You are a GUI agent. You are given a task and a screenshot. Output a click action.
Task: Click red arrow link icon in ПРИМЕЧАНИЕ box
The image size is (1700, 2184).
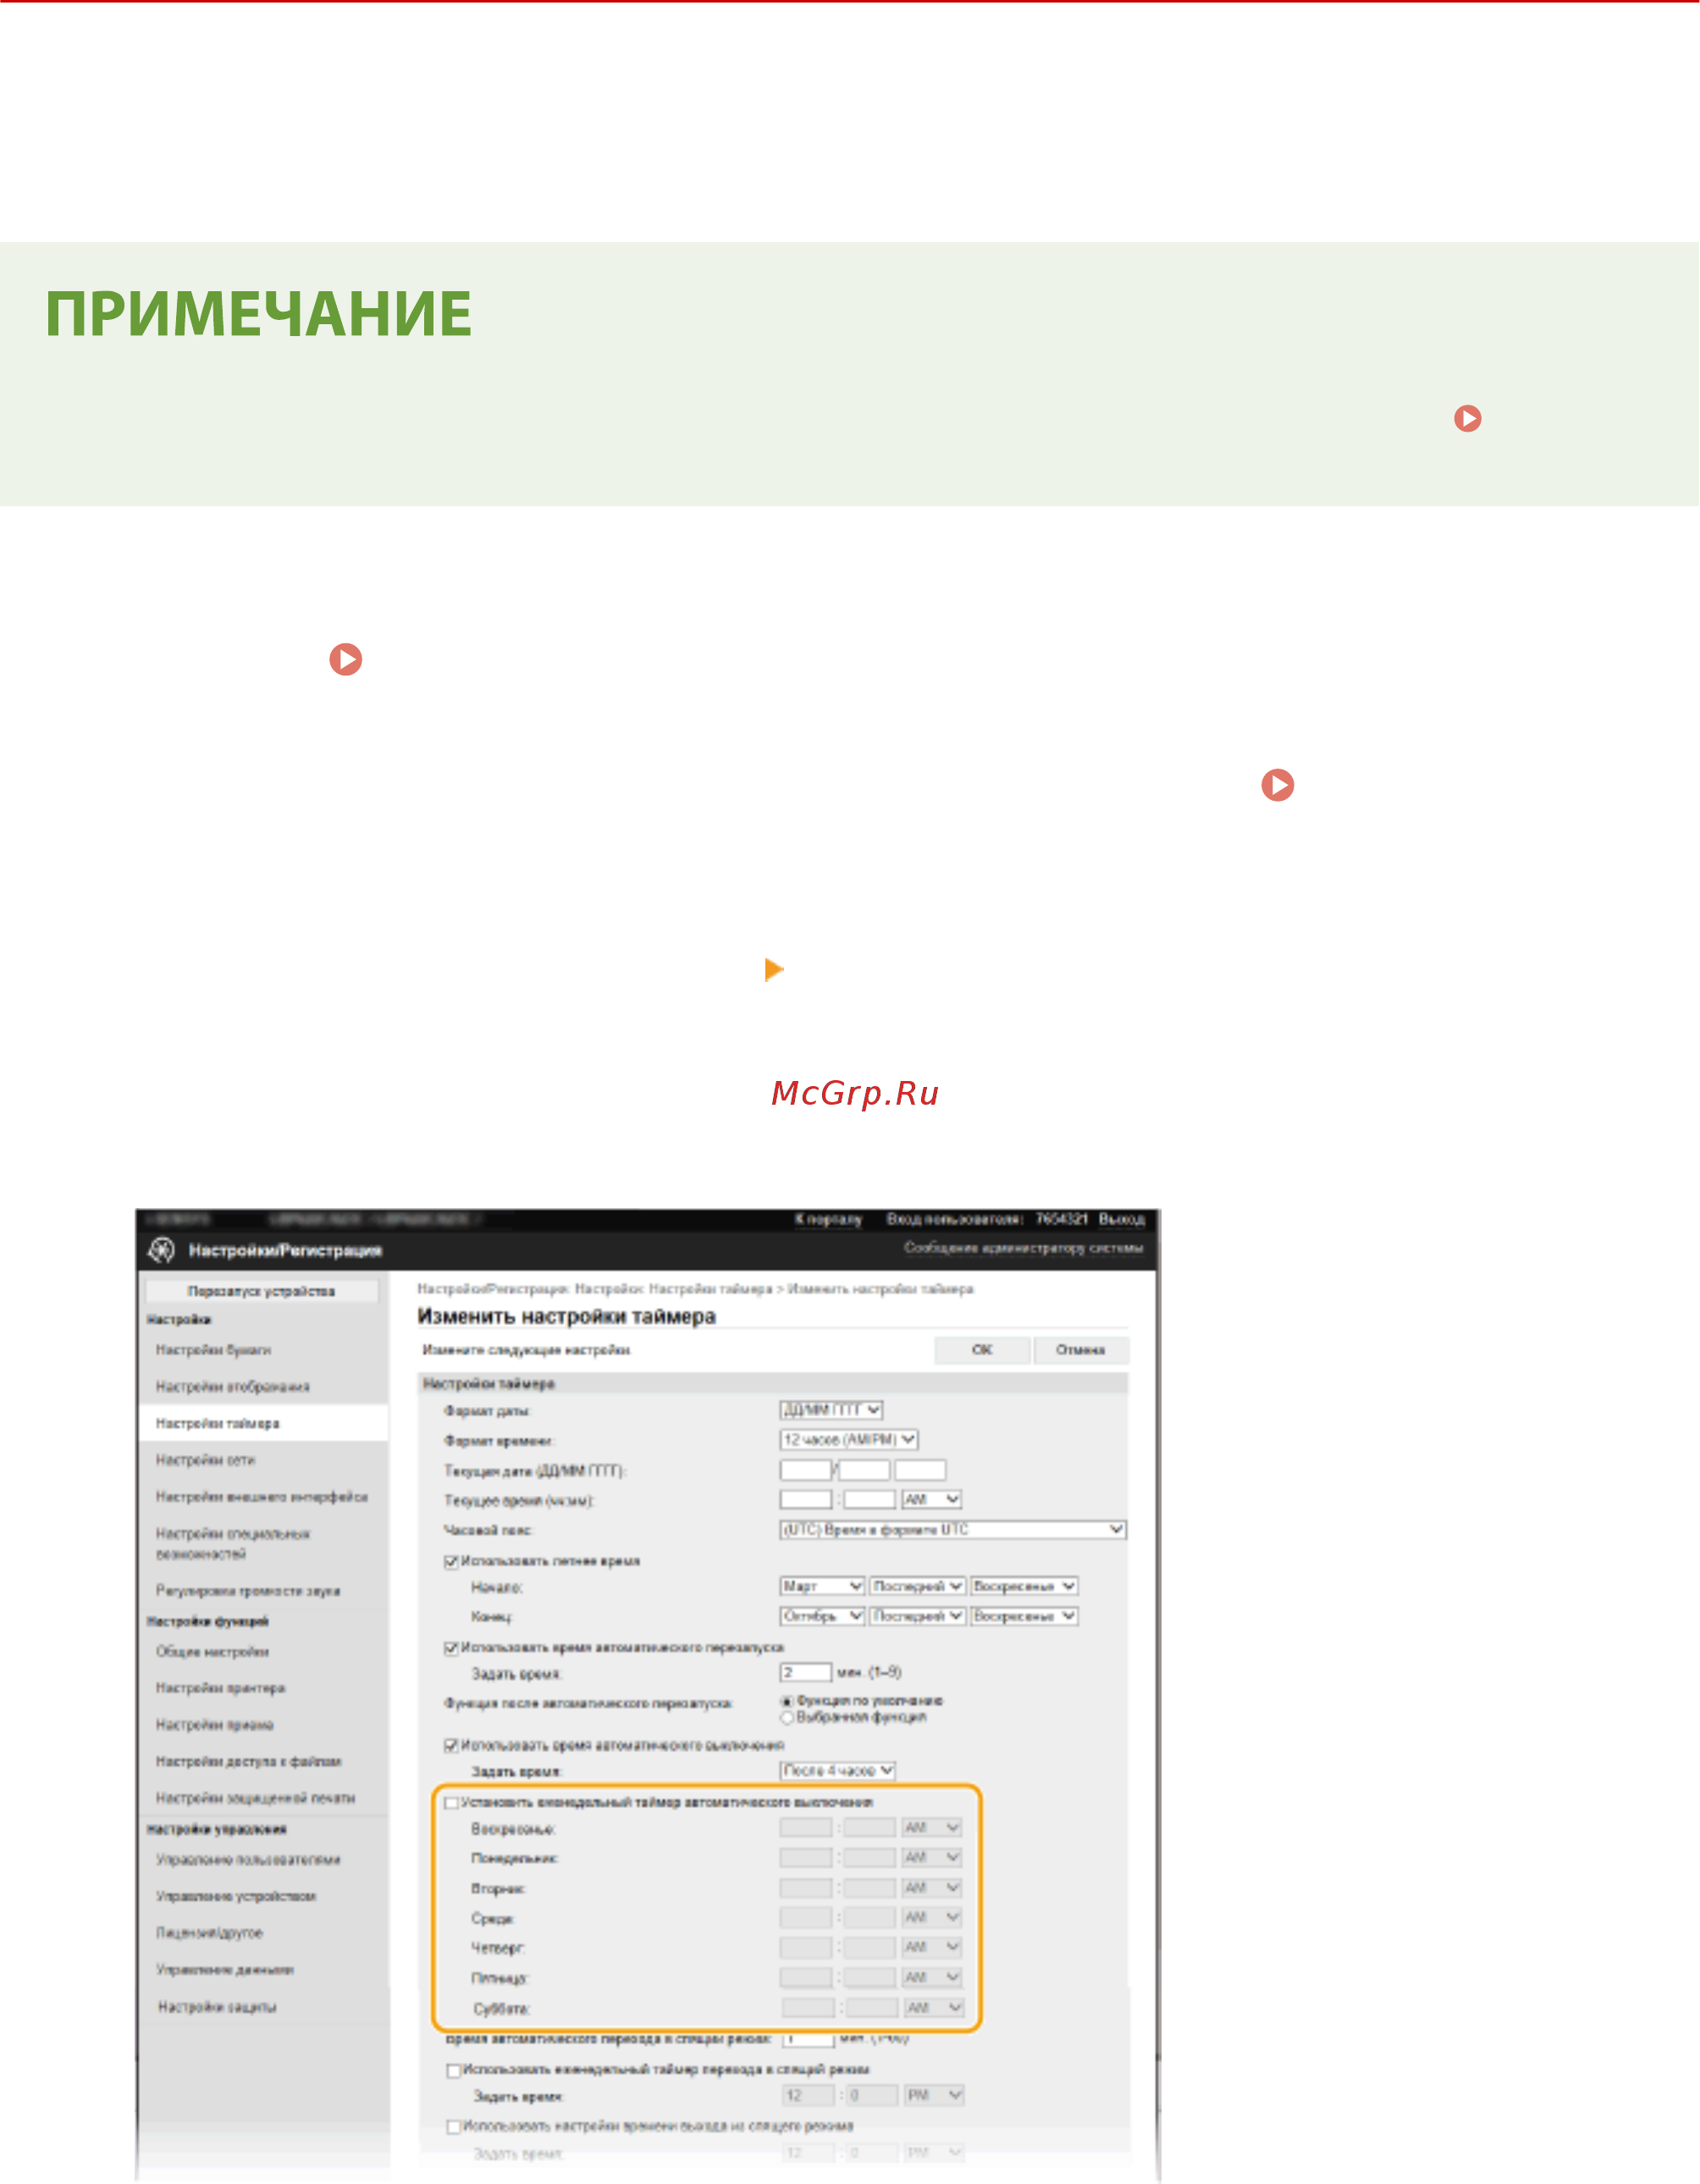(x=1467, y=418)
